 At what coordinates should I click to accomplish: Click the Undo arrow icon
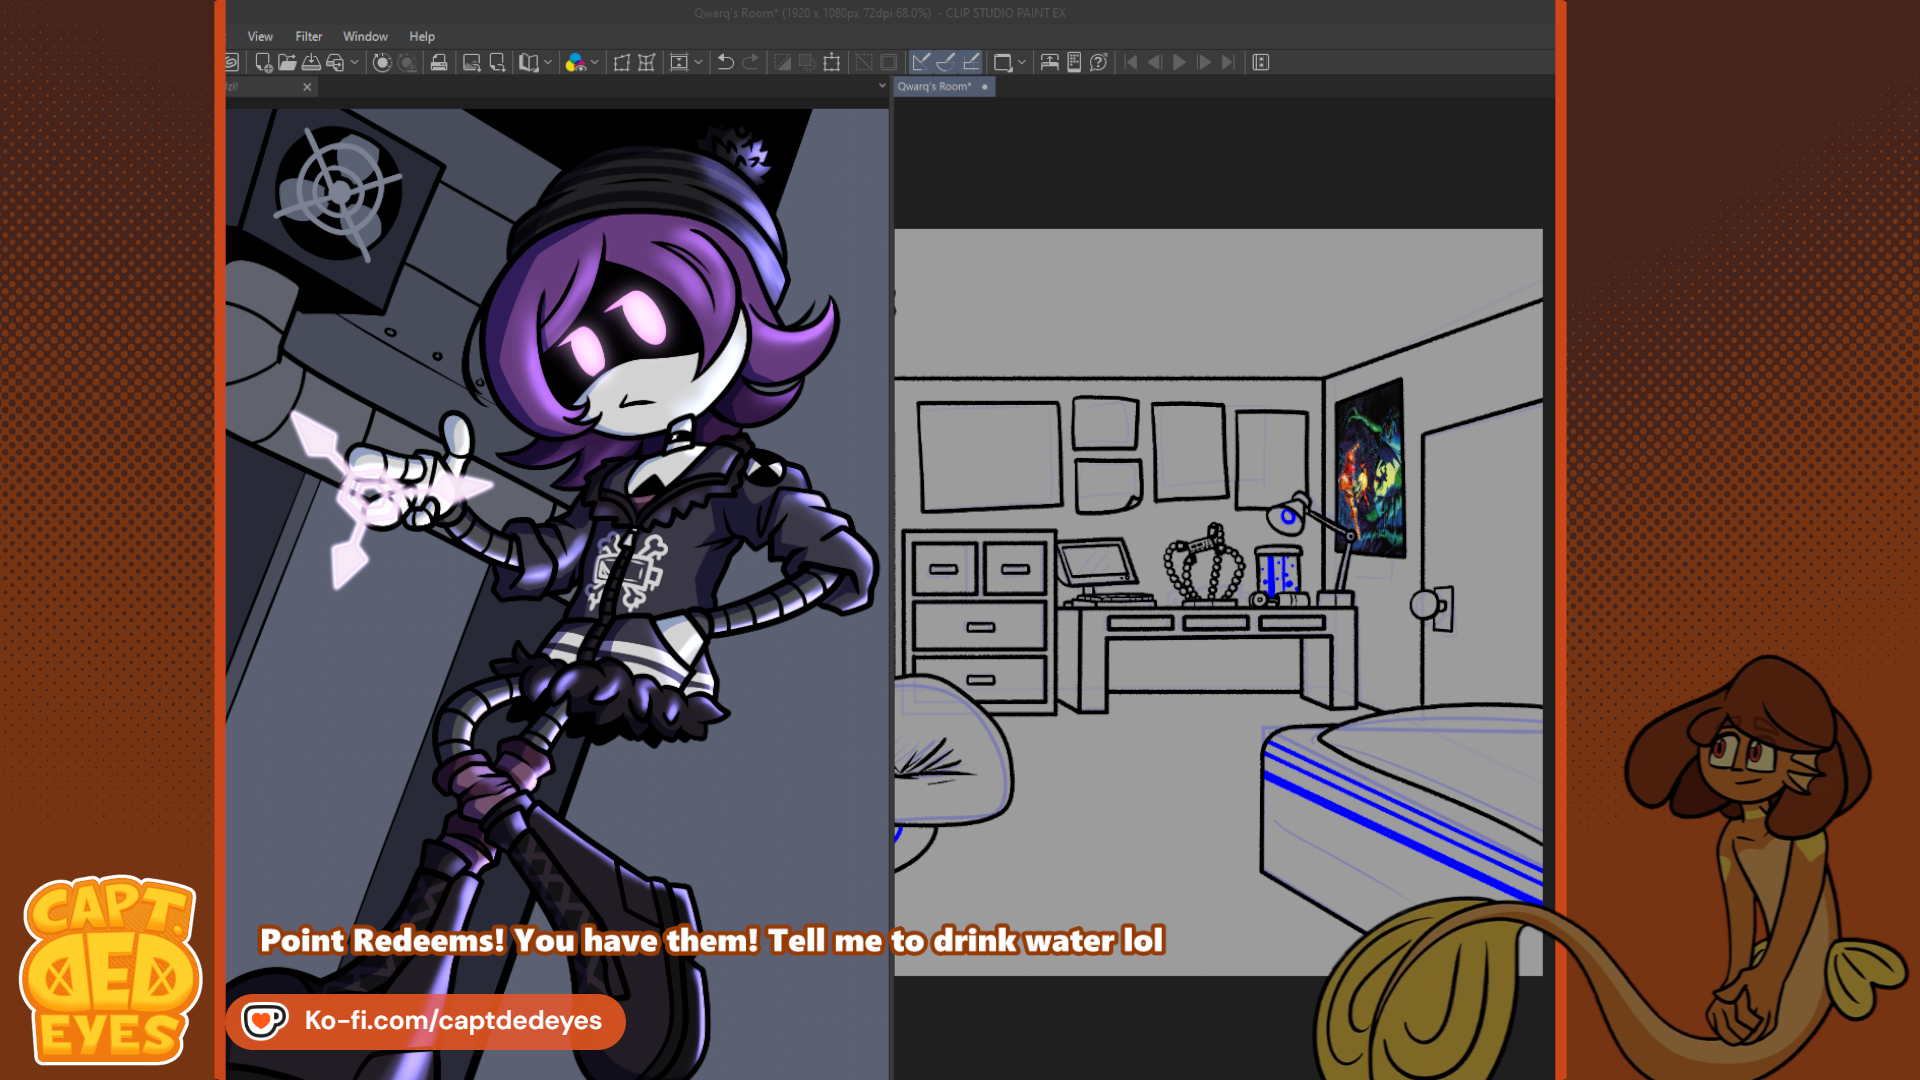tap(726, 62)
